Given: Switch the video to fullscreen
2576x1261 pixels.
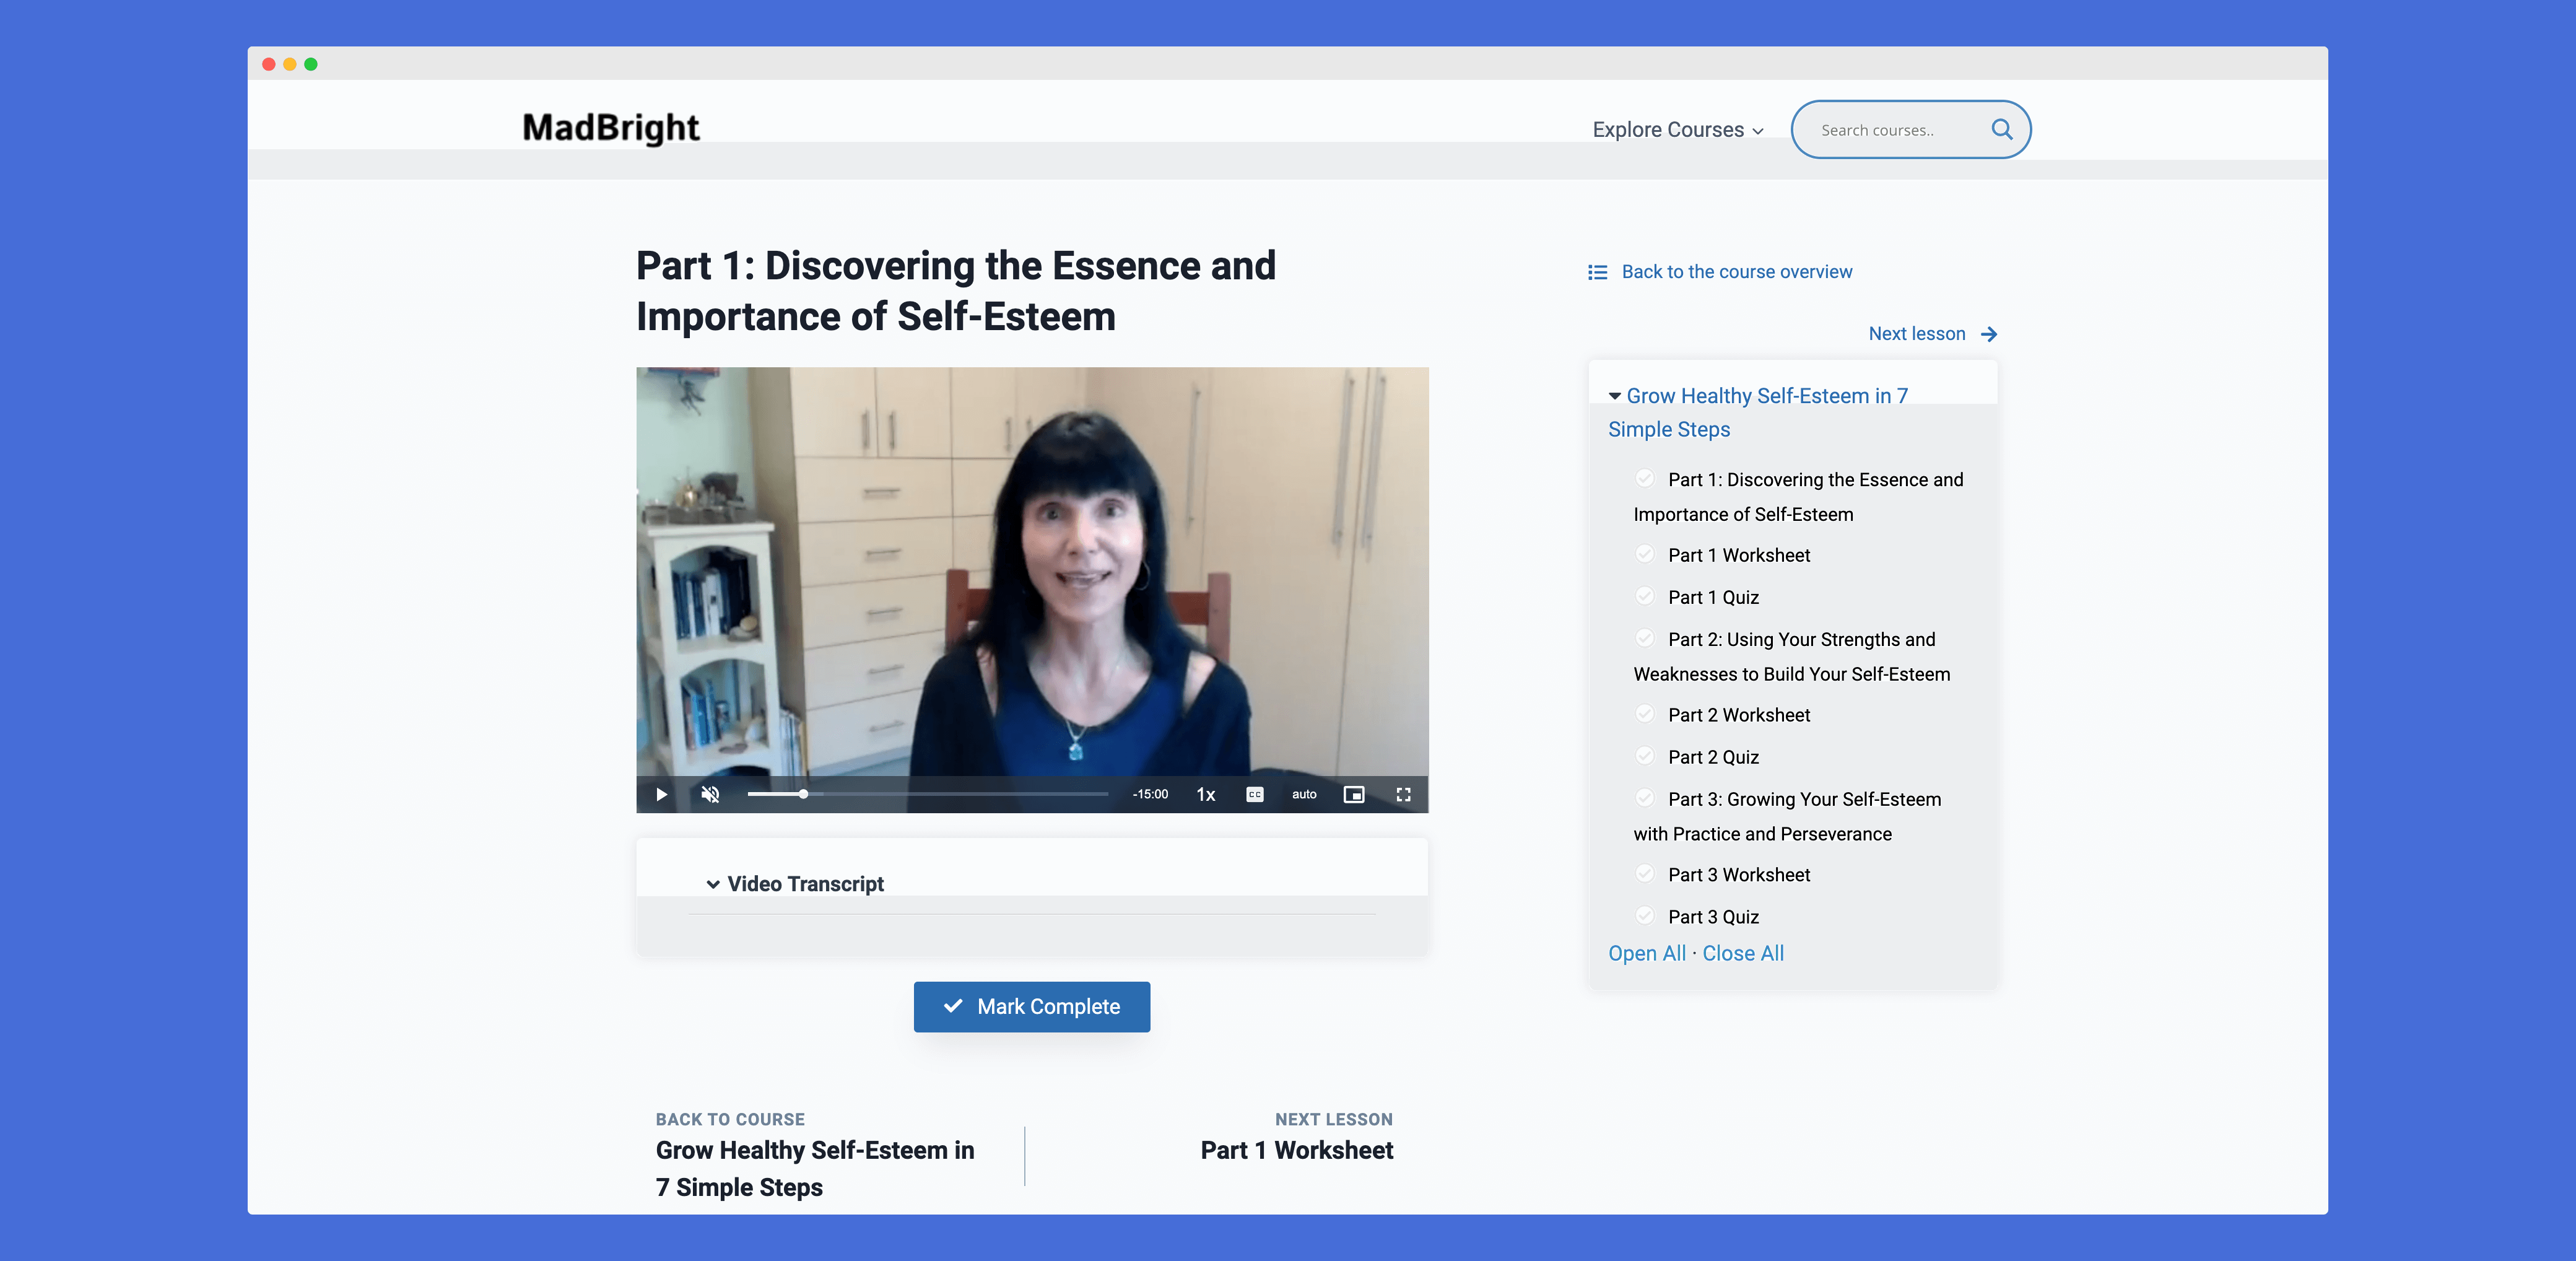Looking at the screenshot, I should click(1403, 794).
